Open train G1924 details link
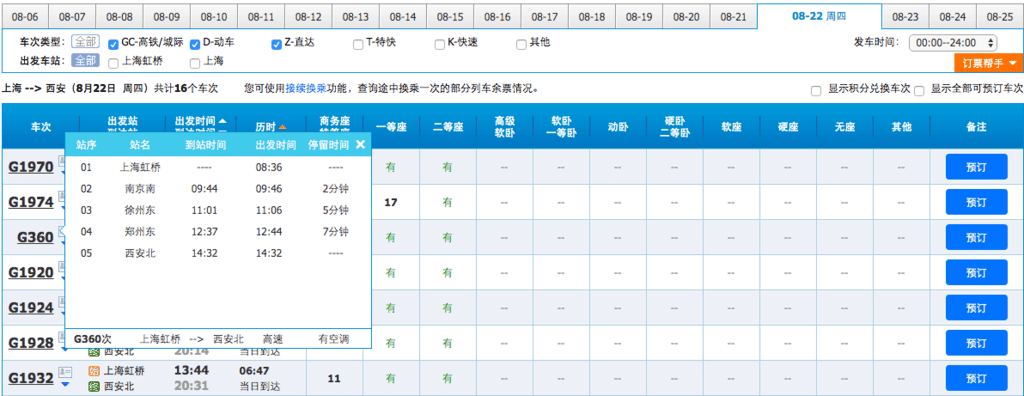1024x396 pixels. point(31,308)
